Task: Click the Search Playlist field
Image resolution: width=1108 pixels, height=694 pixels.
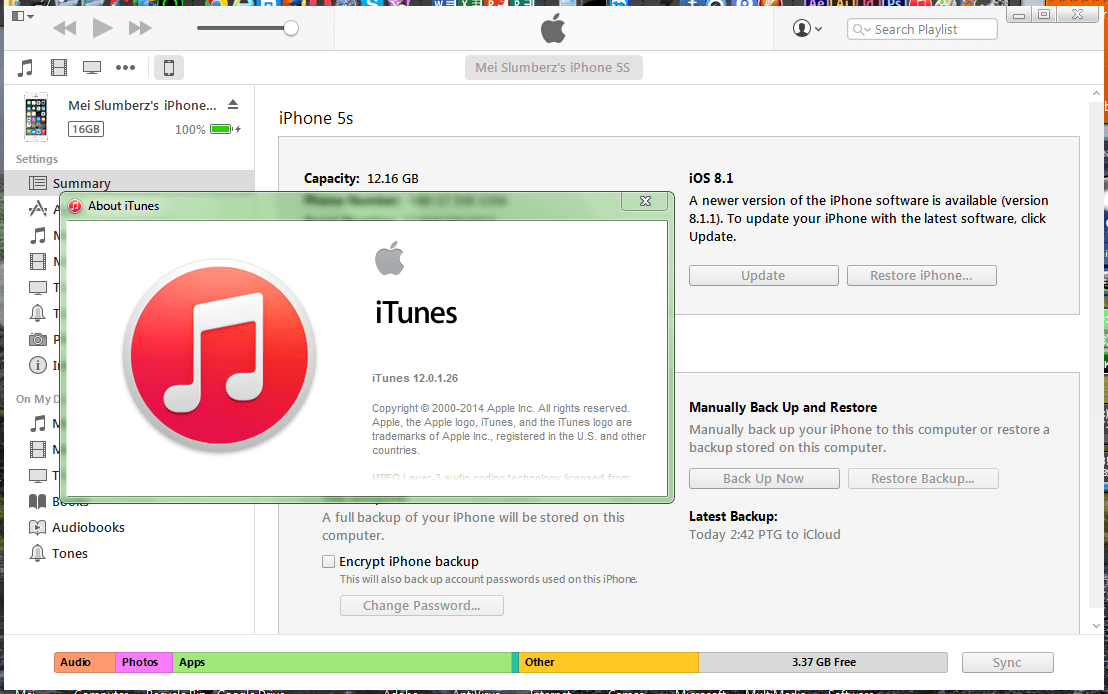Action: pyautogui.click(x=922, y=29)
